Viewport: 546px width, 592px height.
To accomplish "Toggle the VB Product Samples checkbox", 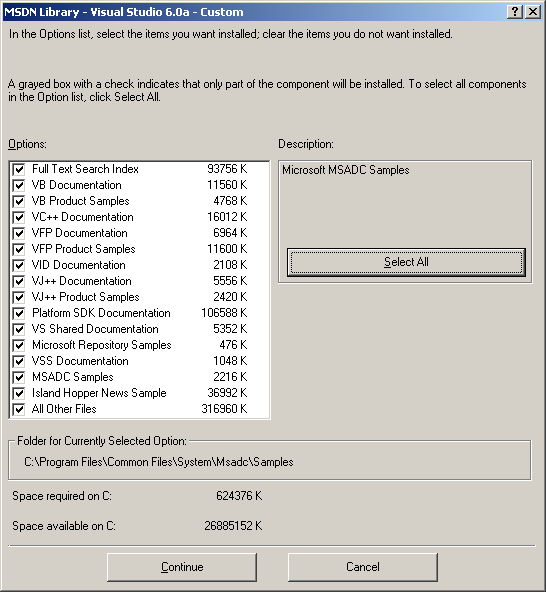I will tap(19, 201).
